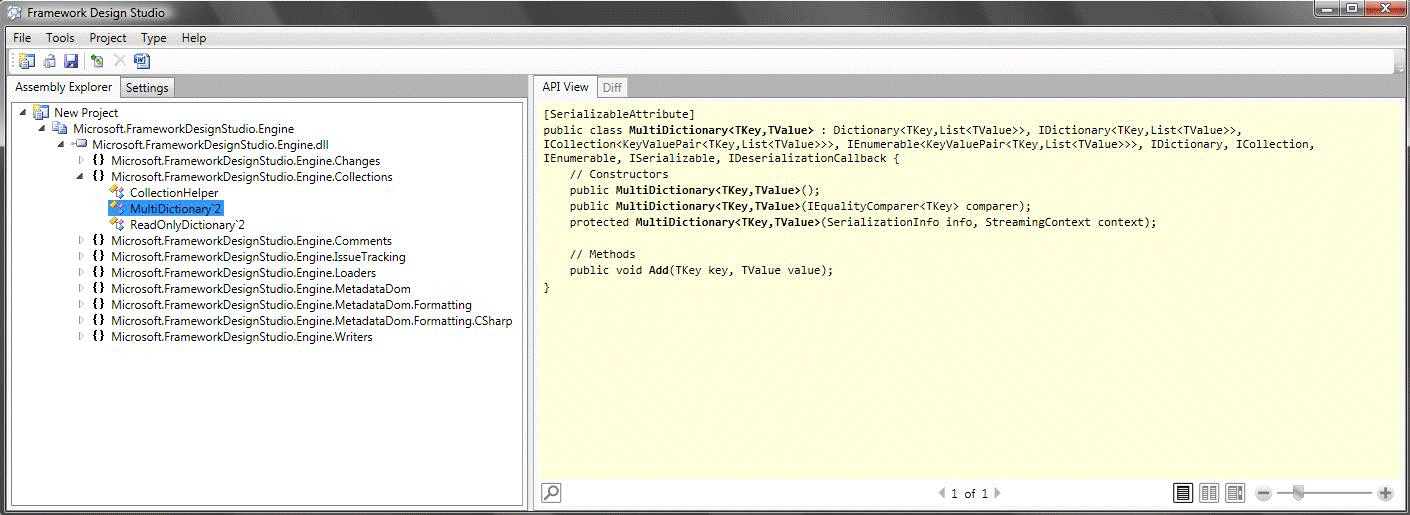Screen dimensions: 1410x515
Task: Click the Save (floppy disk) toolbar icon
Action: pos(71,62)
